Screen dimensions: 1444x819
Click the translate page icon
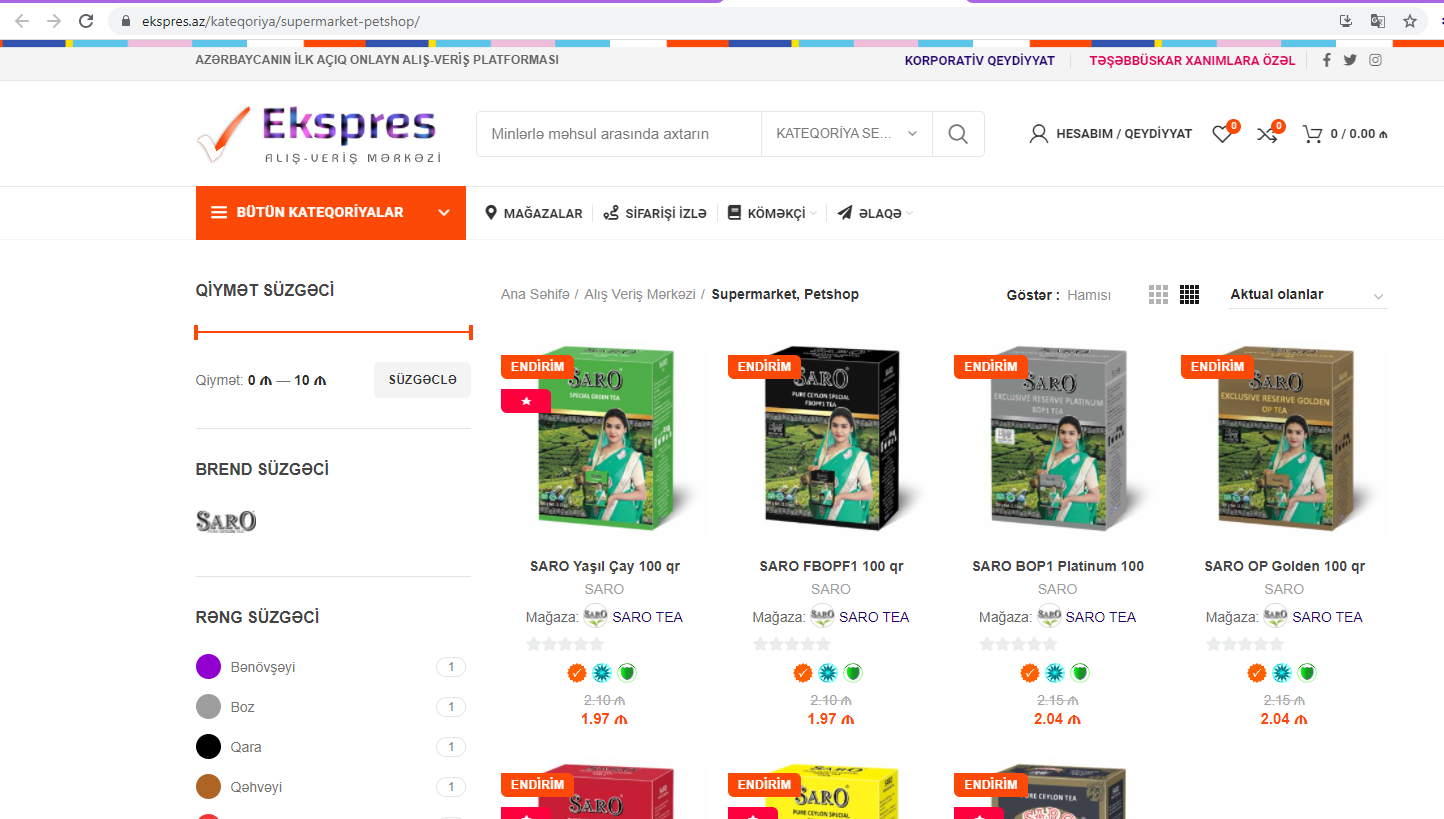1378,21
